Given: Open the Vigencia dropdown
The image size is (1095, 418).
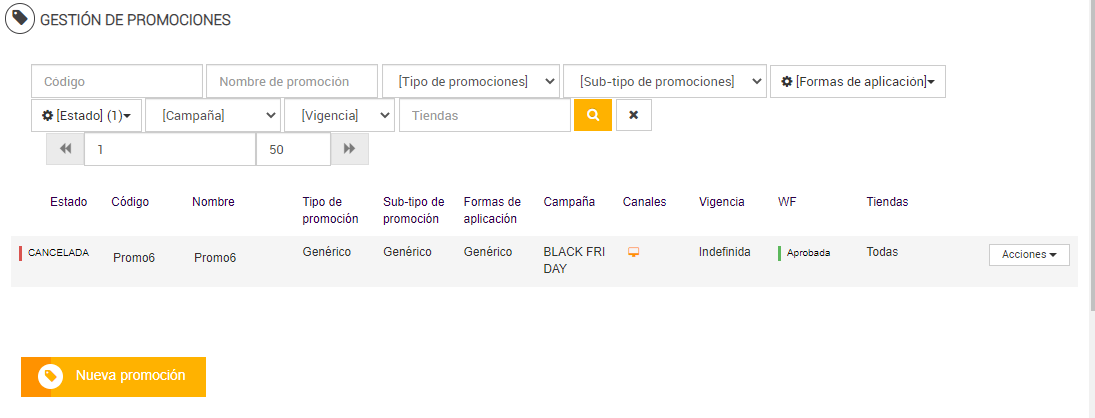Looking at the screenshot, I should tap(339, 115).
